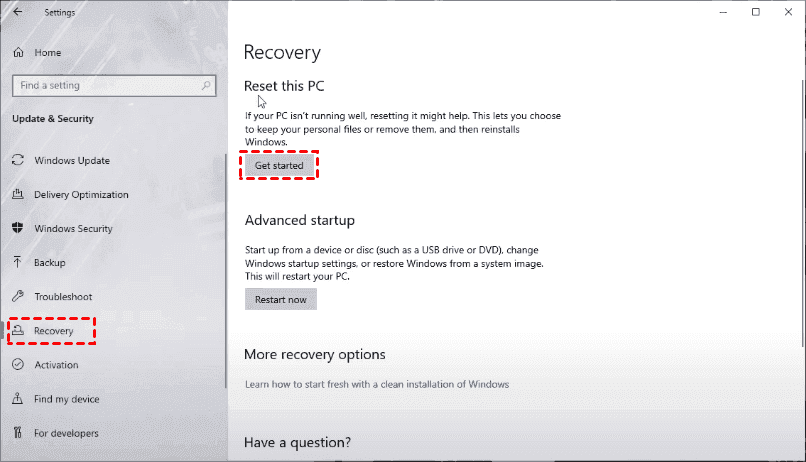Click the Backup arrow icon
This screenshot has height=462, width=806.
coord(17,263)
